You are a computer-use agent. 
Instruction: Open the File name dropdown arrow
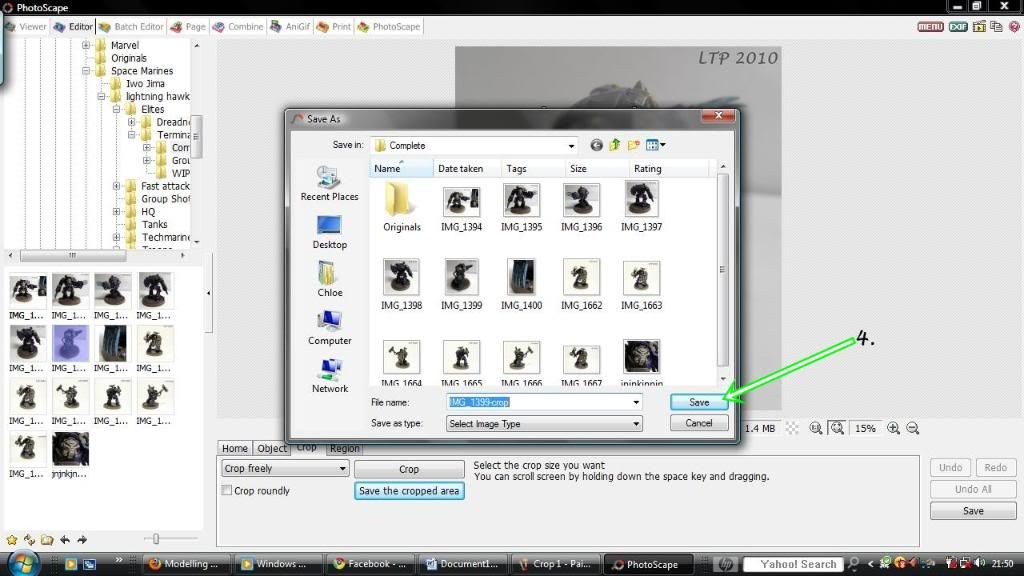[x=635, y=402]
